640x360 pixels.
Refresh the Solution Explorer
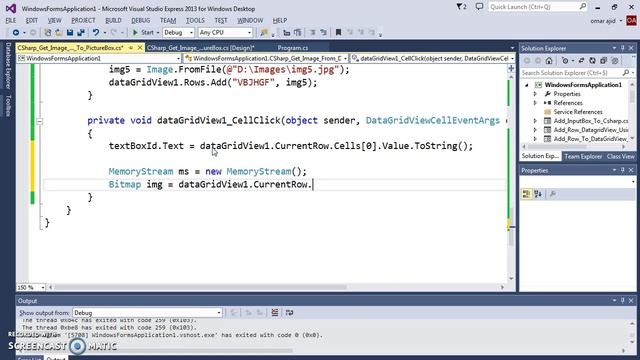tap(592, 60)
